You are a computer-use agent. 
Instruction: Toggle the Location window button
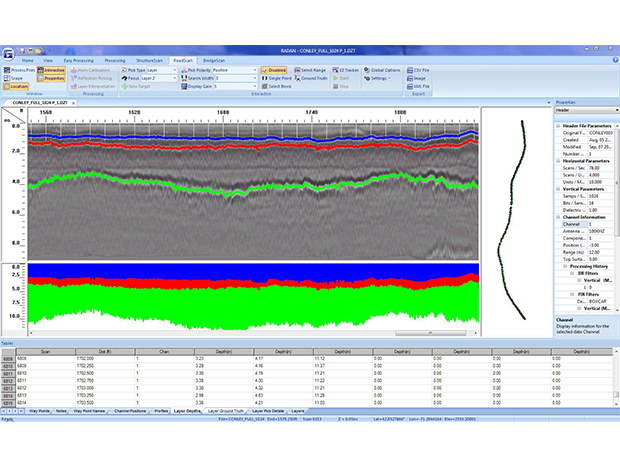tap(16, 87)
